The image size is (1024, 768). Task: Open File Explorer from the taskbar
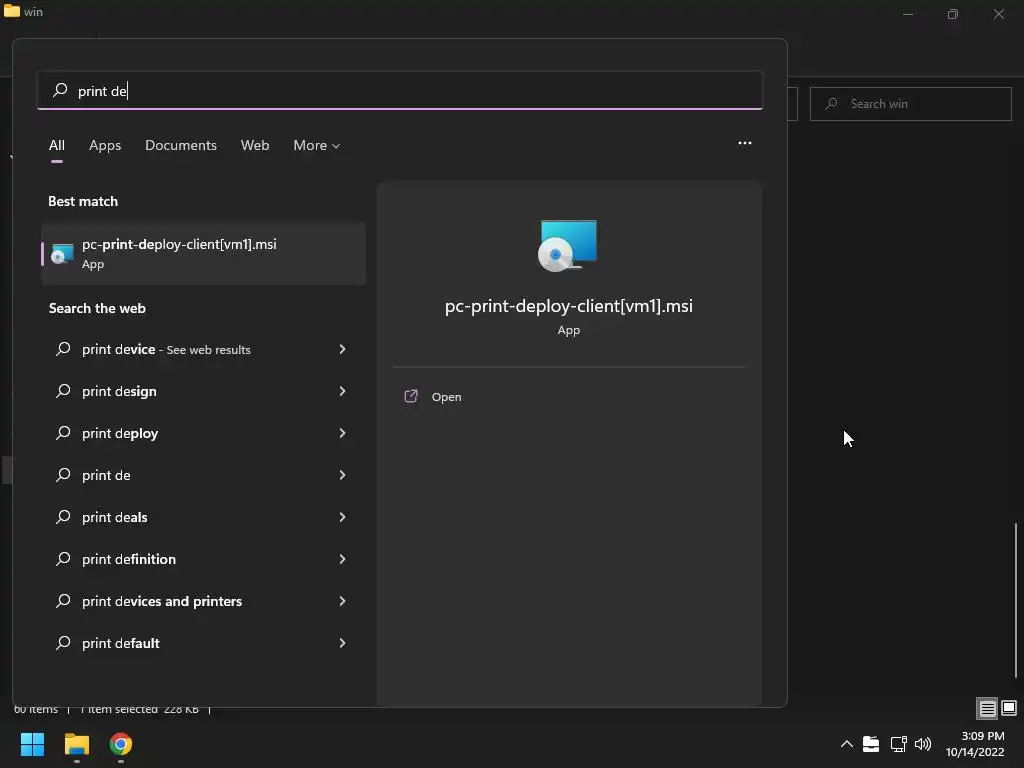click(76, 744)
